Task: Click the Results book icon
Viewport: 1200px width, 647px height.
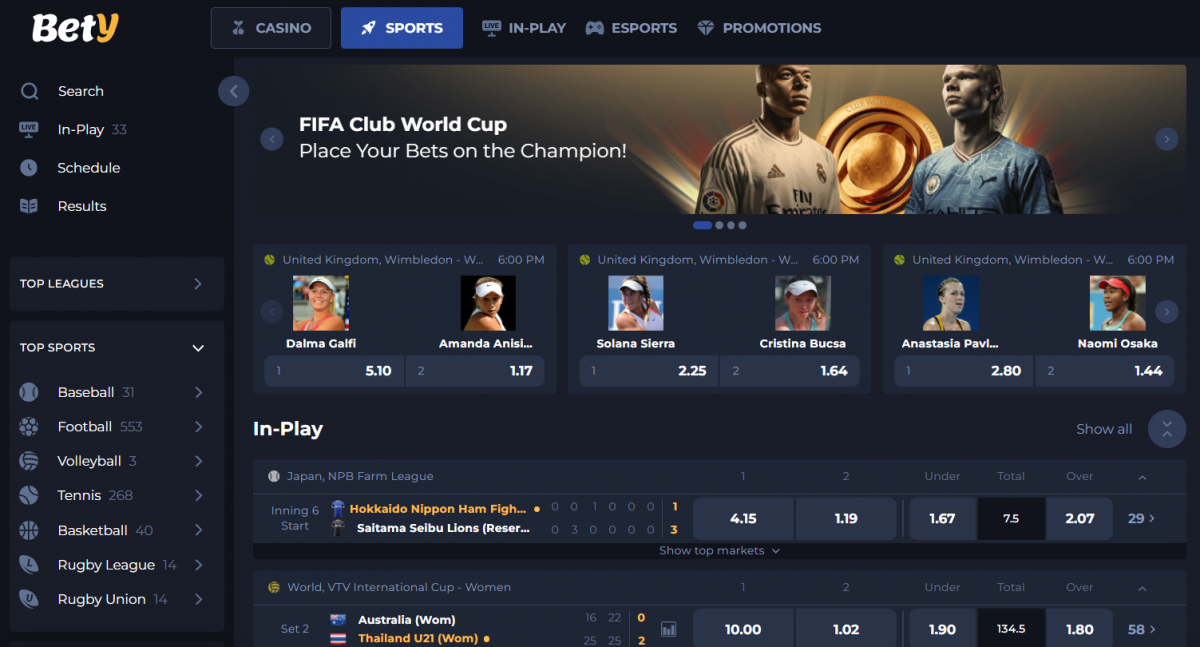Action: pyautogui.click(x=29, y=206)
